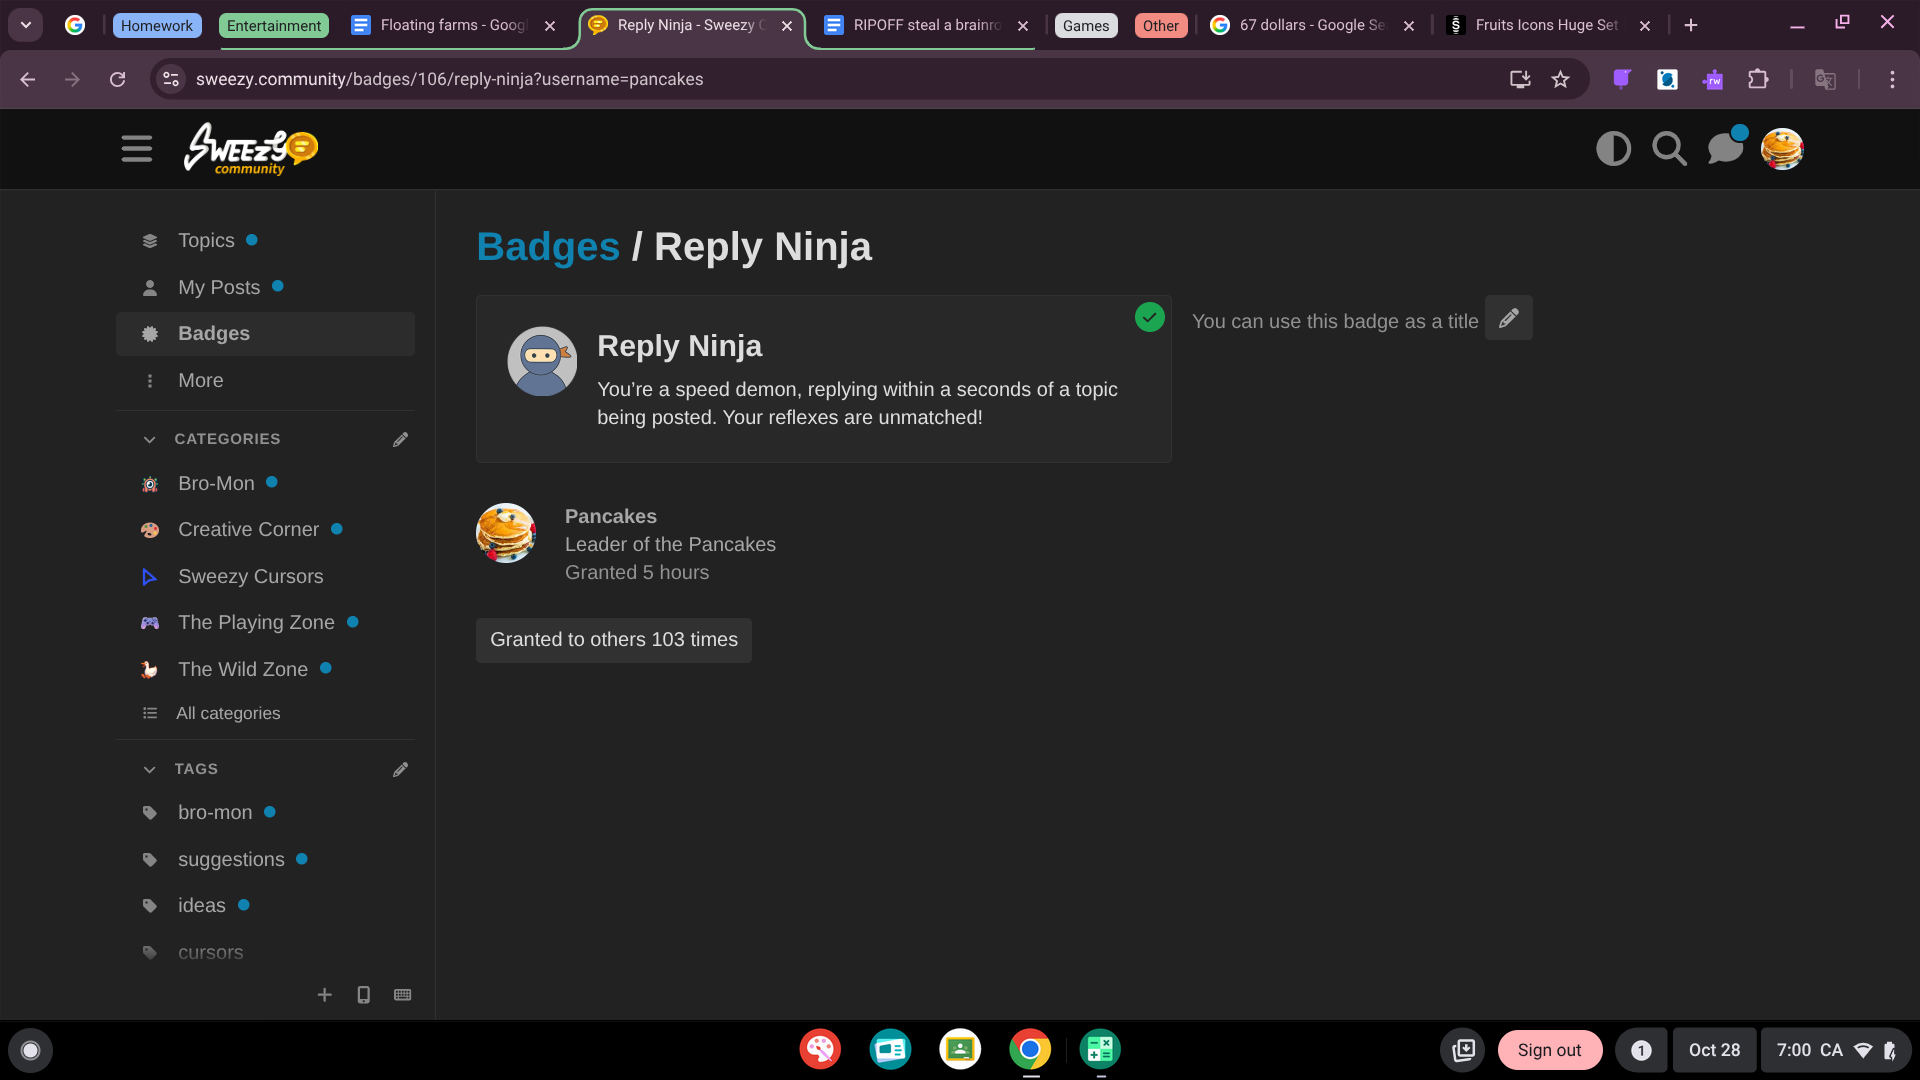The width and height of the screenshot is (1920, 1080).
Task: Toggle mobile view icon in sidebar footer
Action: 363,995
